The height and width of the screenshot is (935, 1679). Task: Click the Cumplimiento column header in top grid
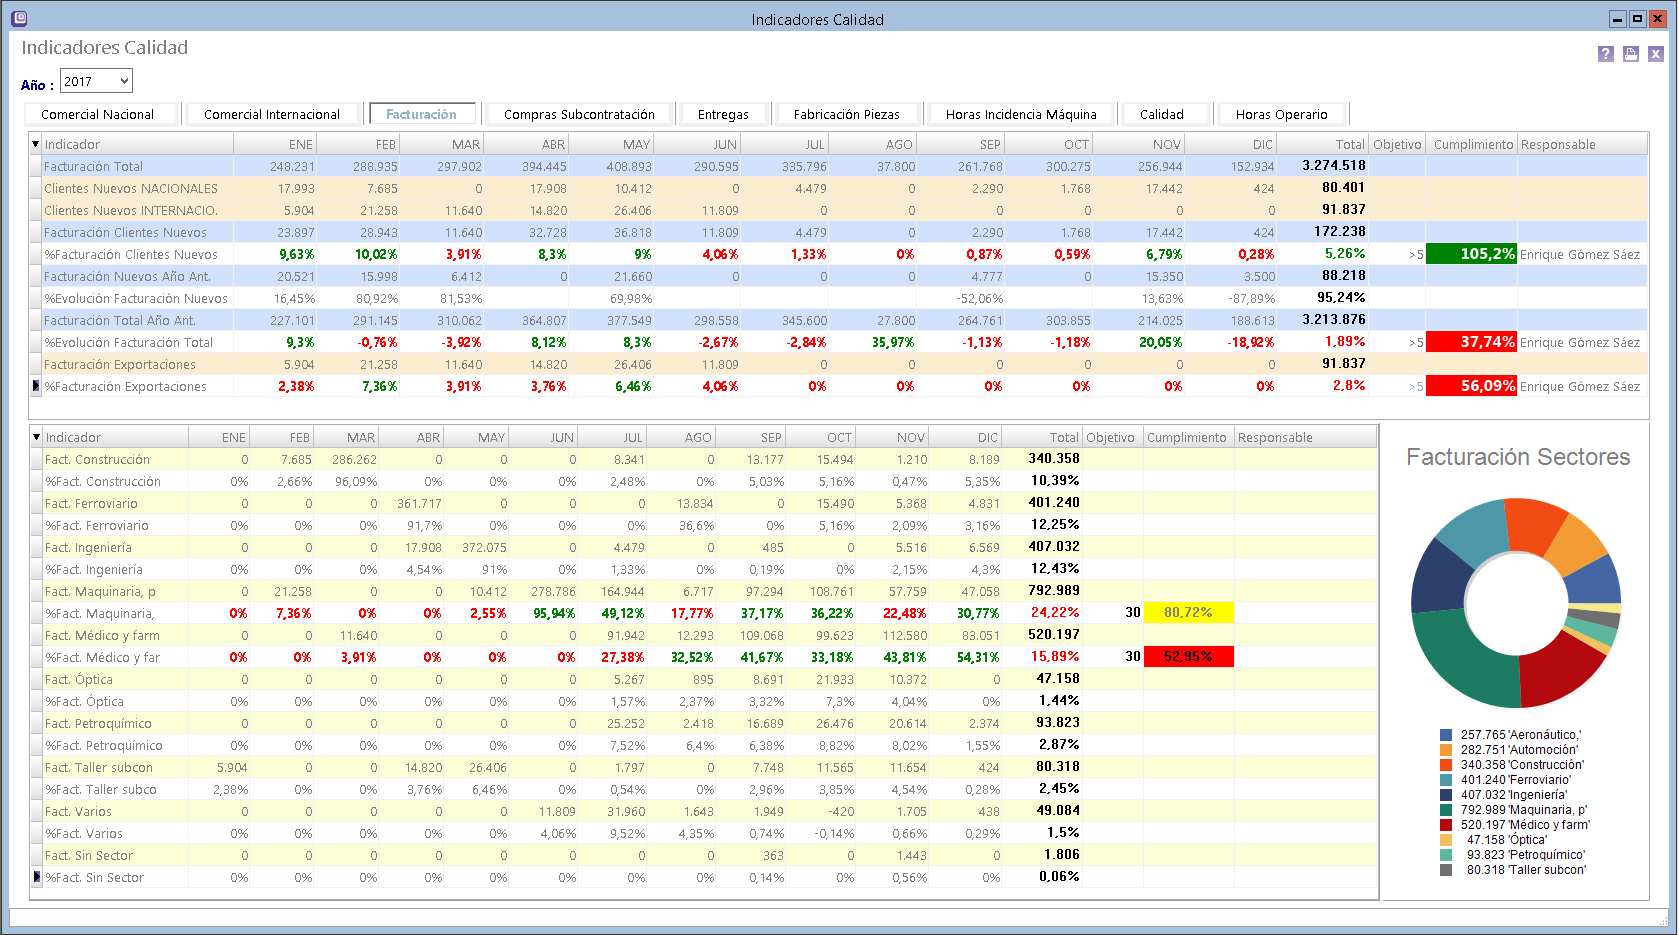click(x=1472, y=144)
